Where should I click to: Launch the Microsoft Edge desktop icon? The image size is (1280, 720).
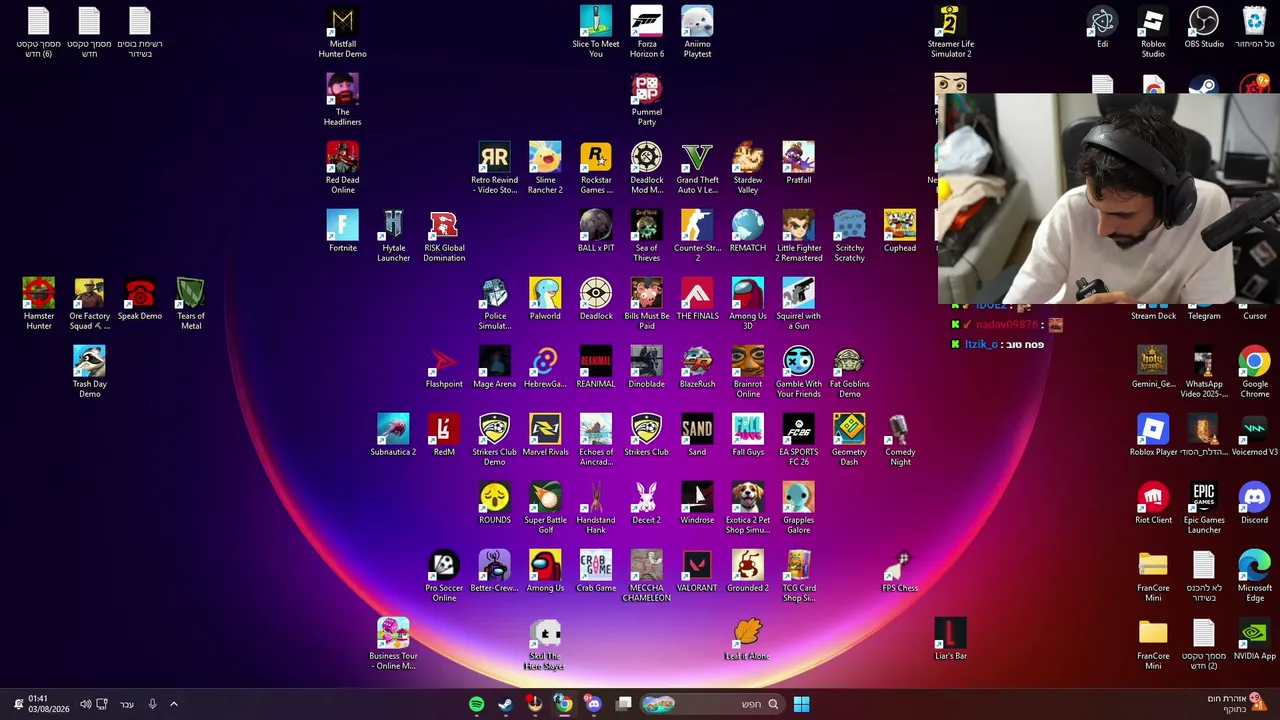pyautogui.click(x=1254, y=576)
